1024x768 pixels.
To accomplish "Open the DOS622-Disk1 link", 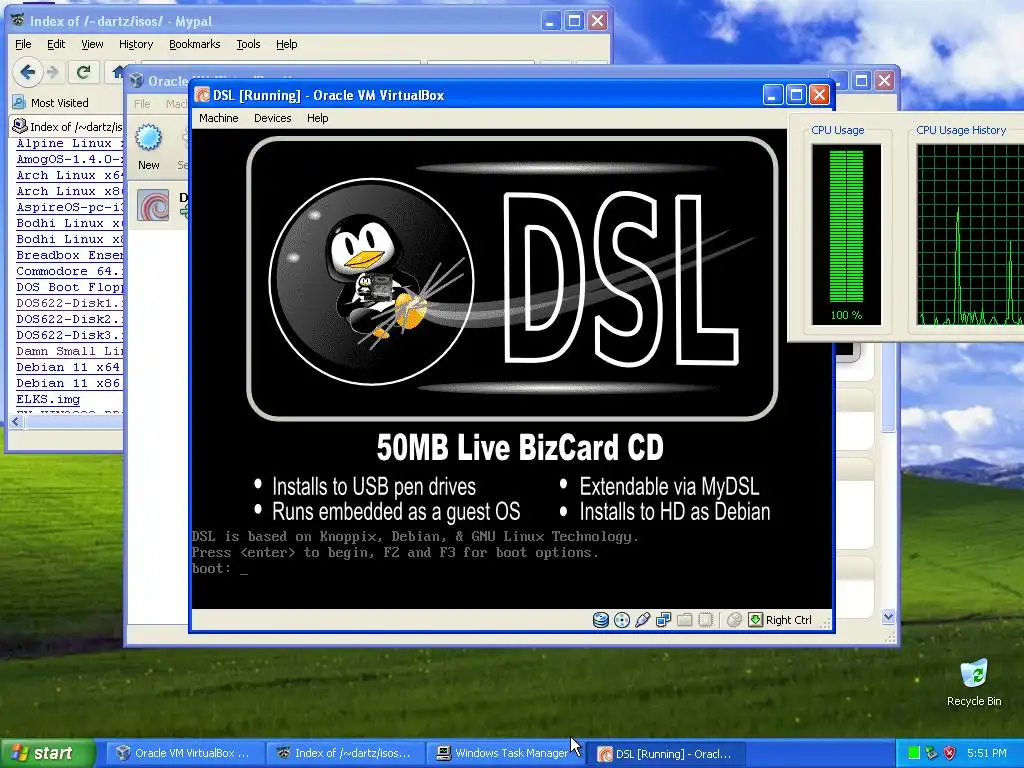I will (69, 303).
